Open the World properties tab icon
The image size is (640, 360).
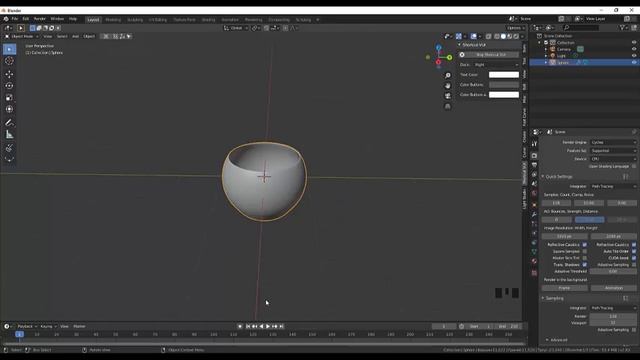click(x=534, y=193)
